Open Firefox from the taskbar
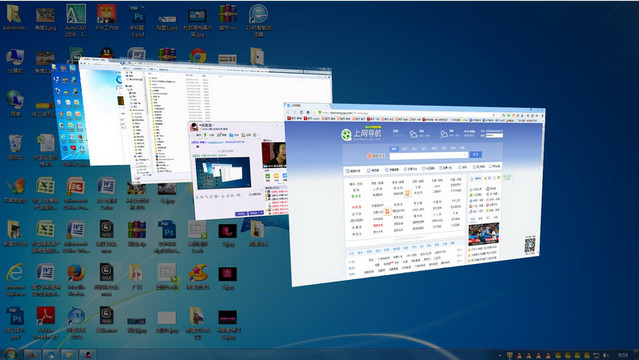The width and height of the screenshot is (639, 360). pos(32,355)
